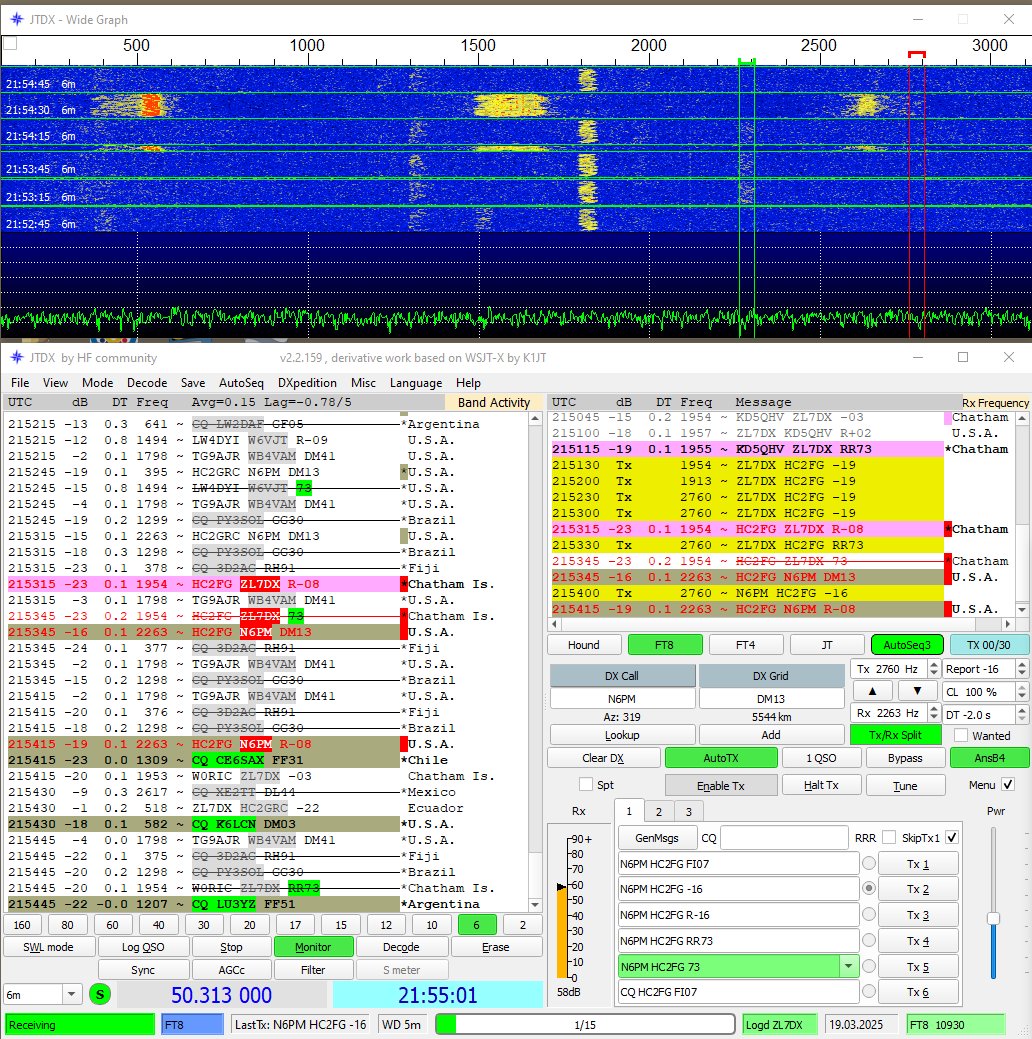Switch to message tab 3
The image size is (1032, 1039).
tap(689, 811)
